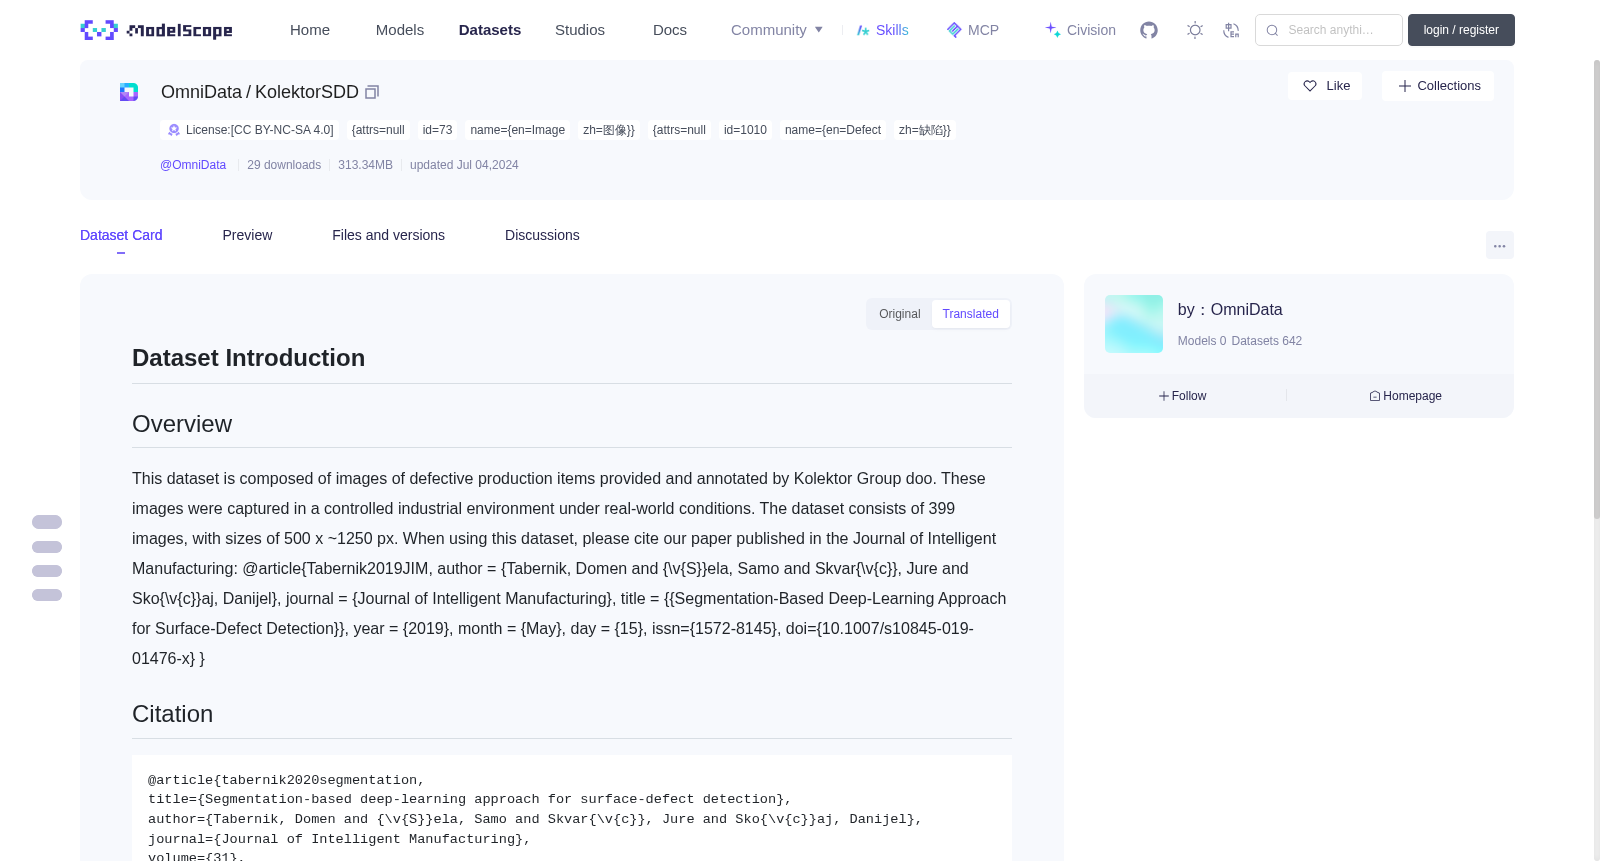Click the by: OmniData publisher name
The width and height of the screenshot is (1600, 861).
pos(1230,310)
